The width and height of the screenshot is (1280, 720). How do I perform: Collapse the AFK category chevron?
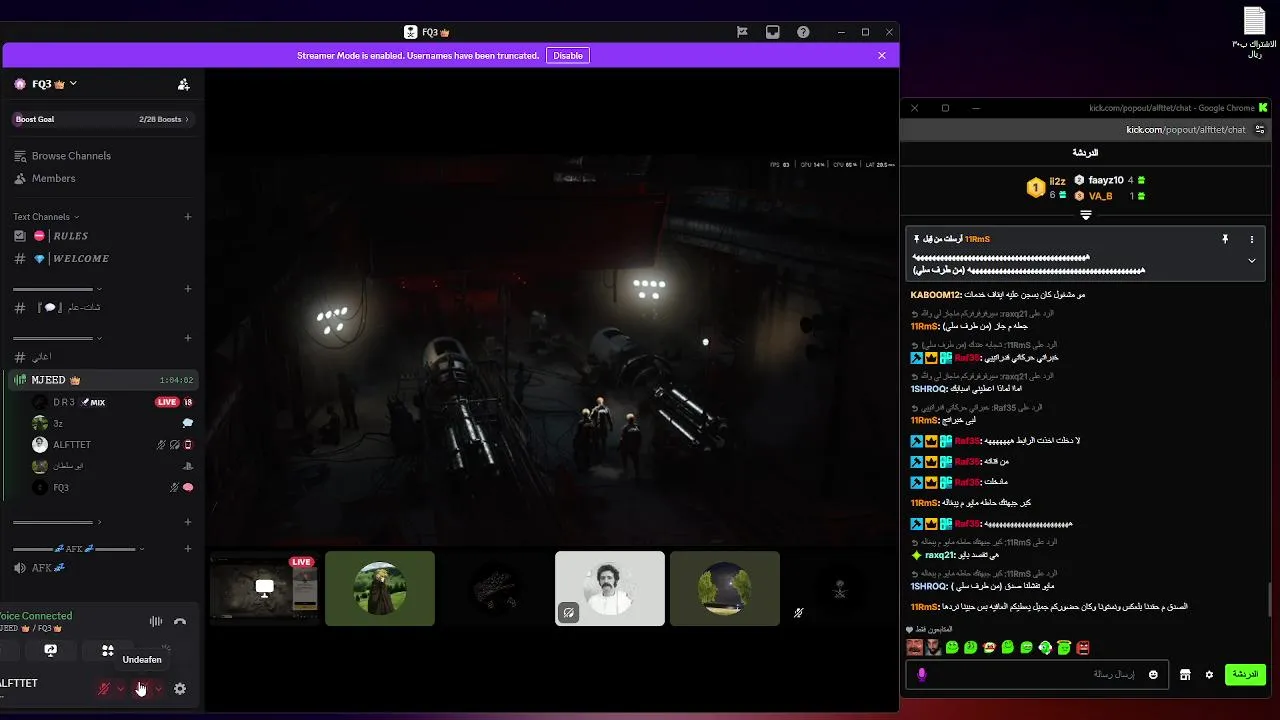tap(142, 549)
